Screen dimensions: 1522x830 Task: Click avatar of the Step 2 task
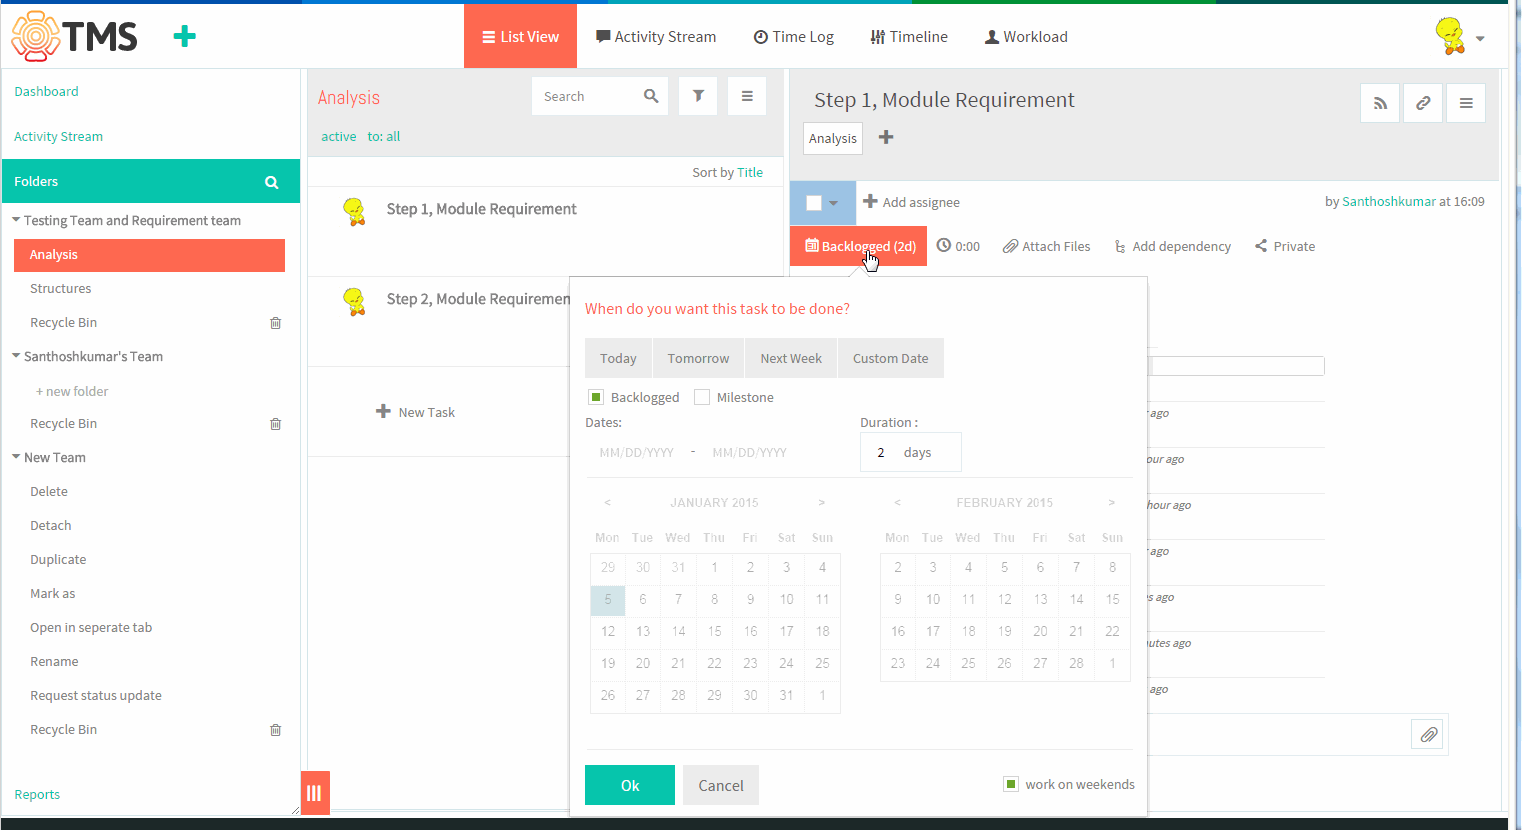pyautogui.click(x=354, y=300)
